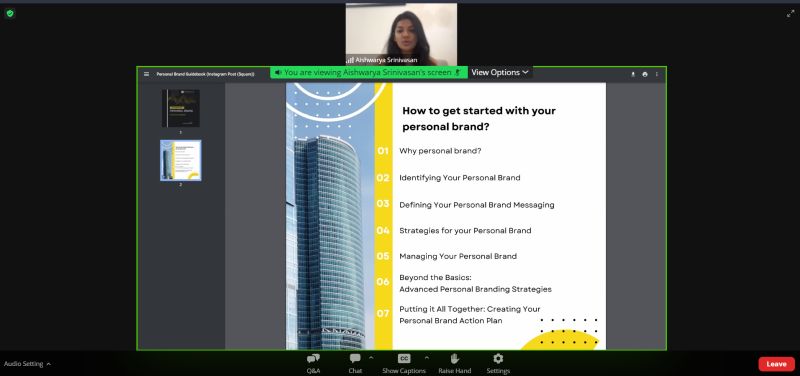This screenshot has width=800, height=376.
Task: Raise Hand in the webinar
Action: pyautogui.click(x=455, y=363)
